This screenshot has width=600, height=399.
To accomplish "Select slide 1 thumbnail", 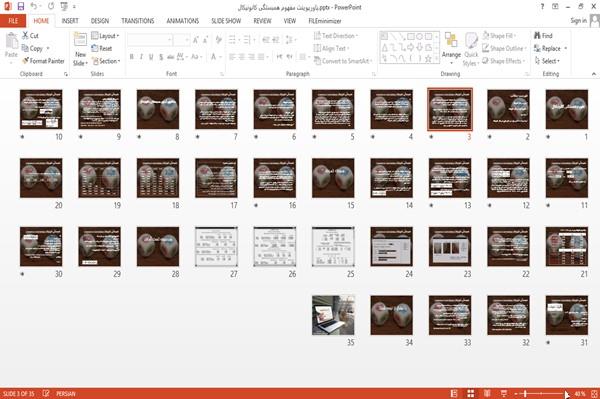I will pyautogui.click(x=567, y=109).
